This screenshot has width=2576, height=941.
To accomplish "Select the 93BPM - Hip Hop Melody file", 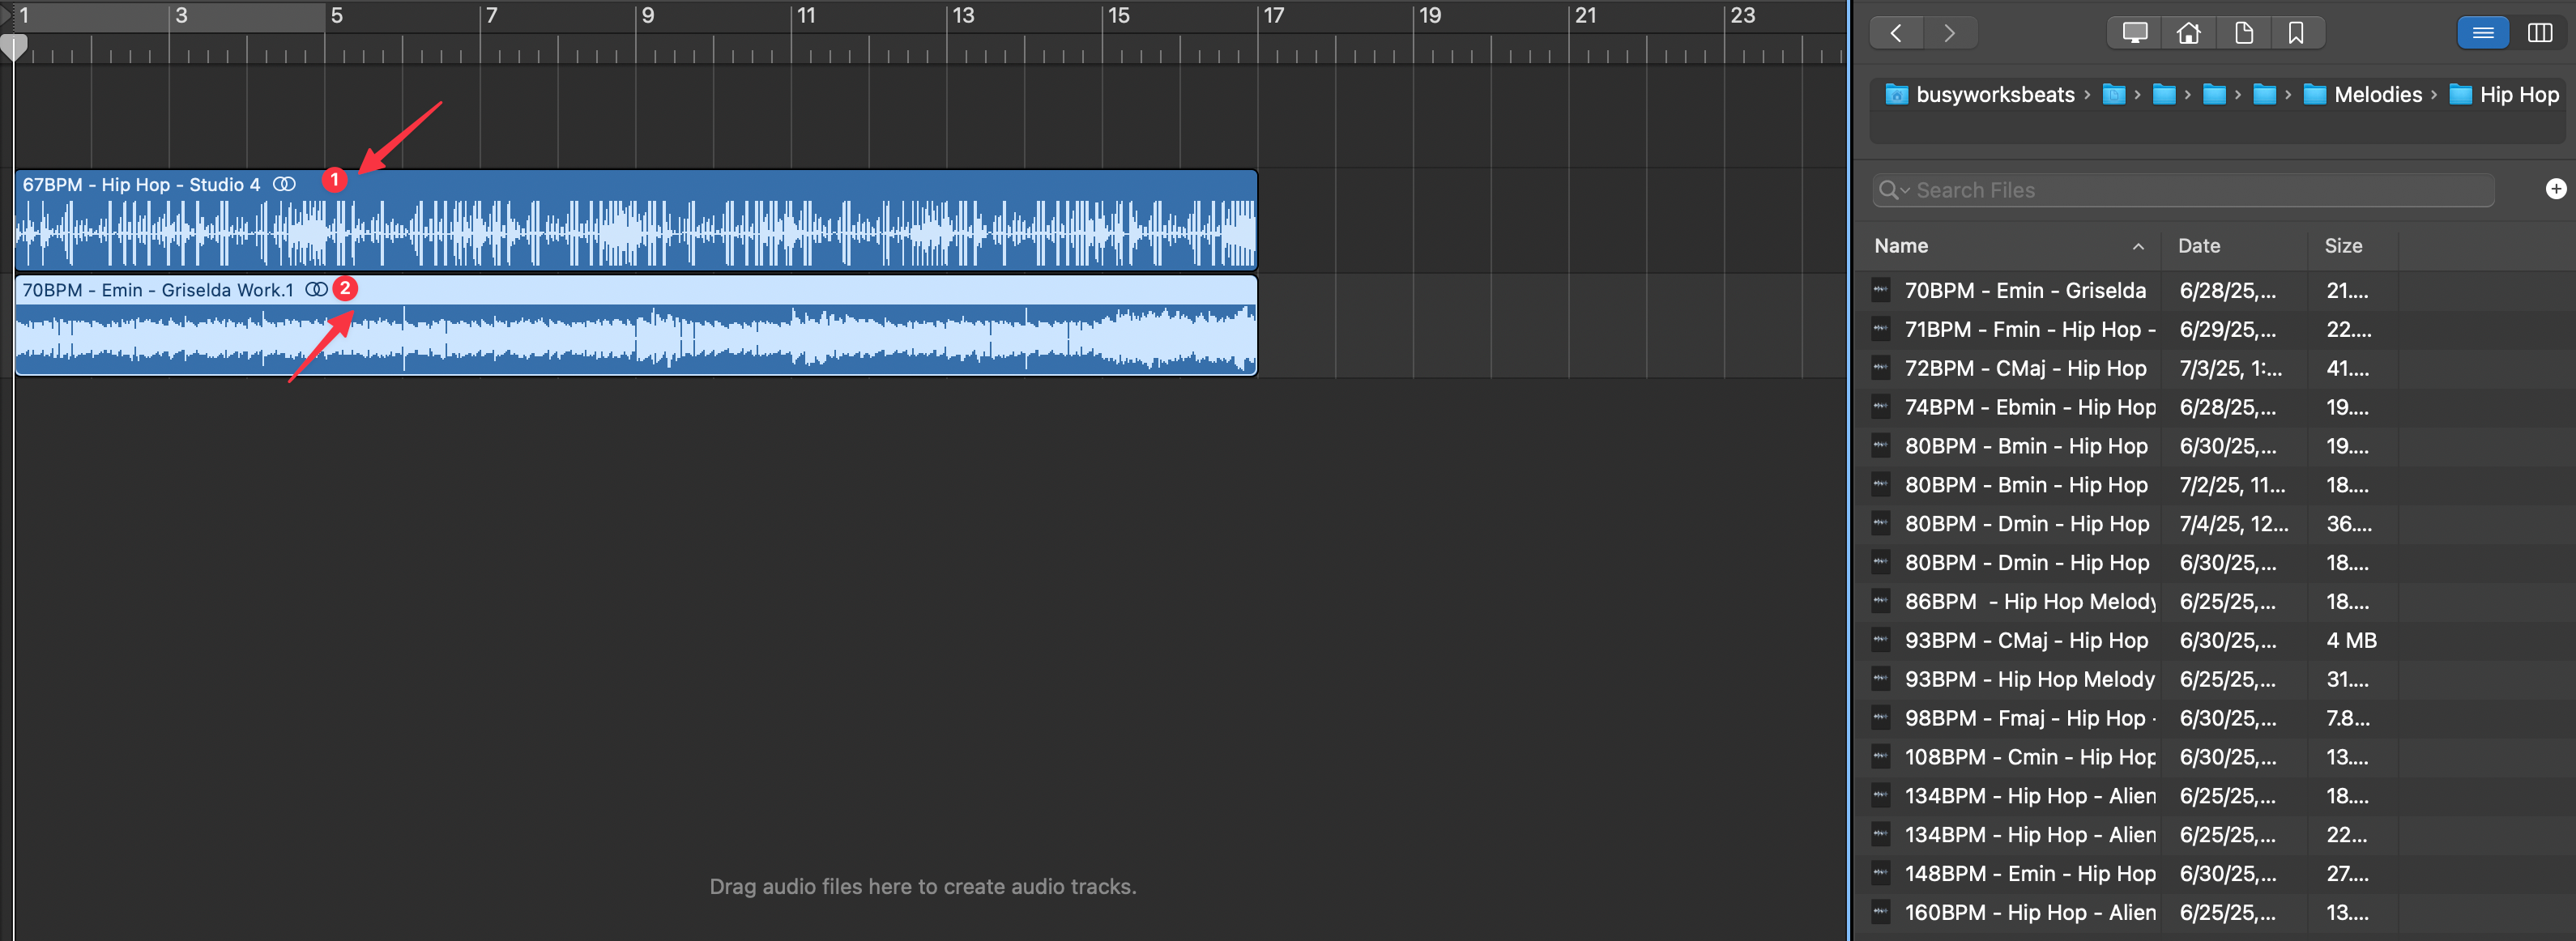I will pyautogui.click(x=2029, y=679).
